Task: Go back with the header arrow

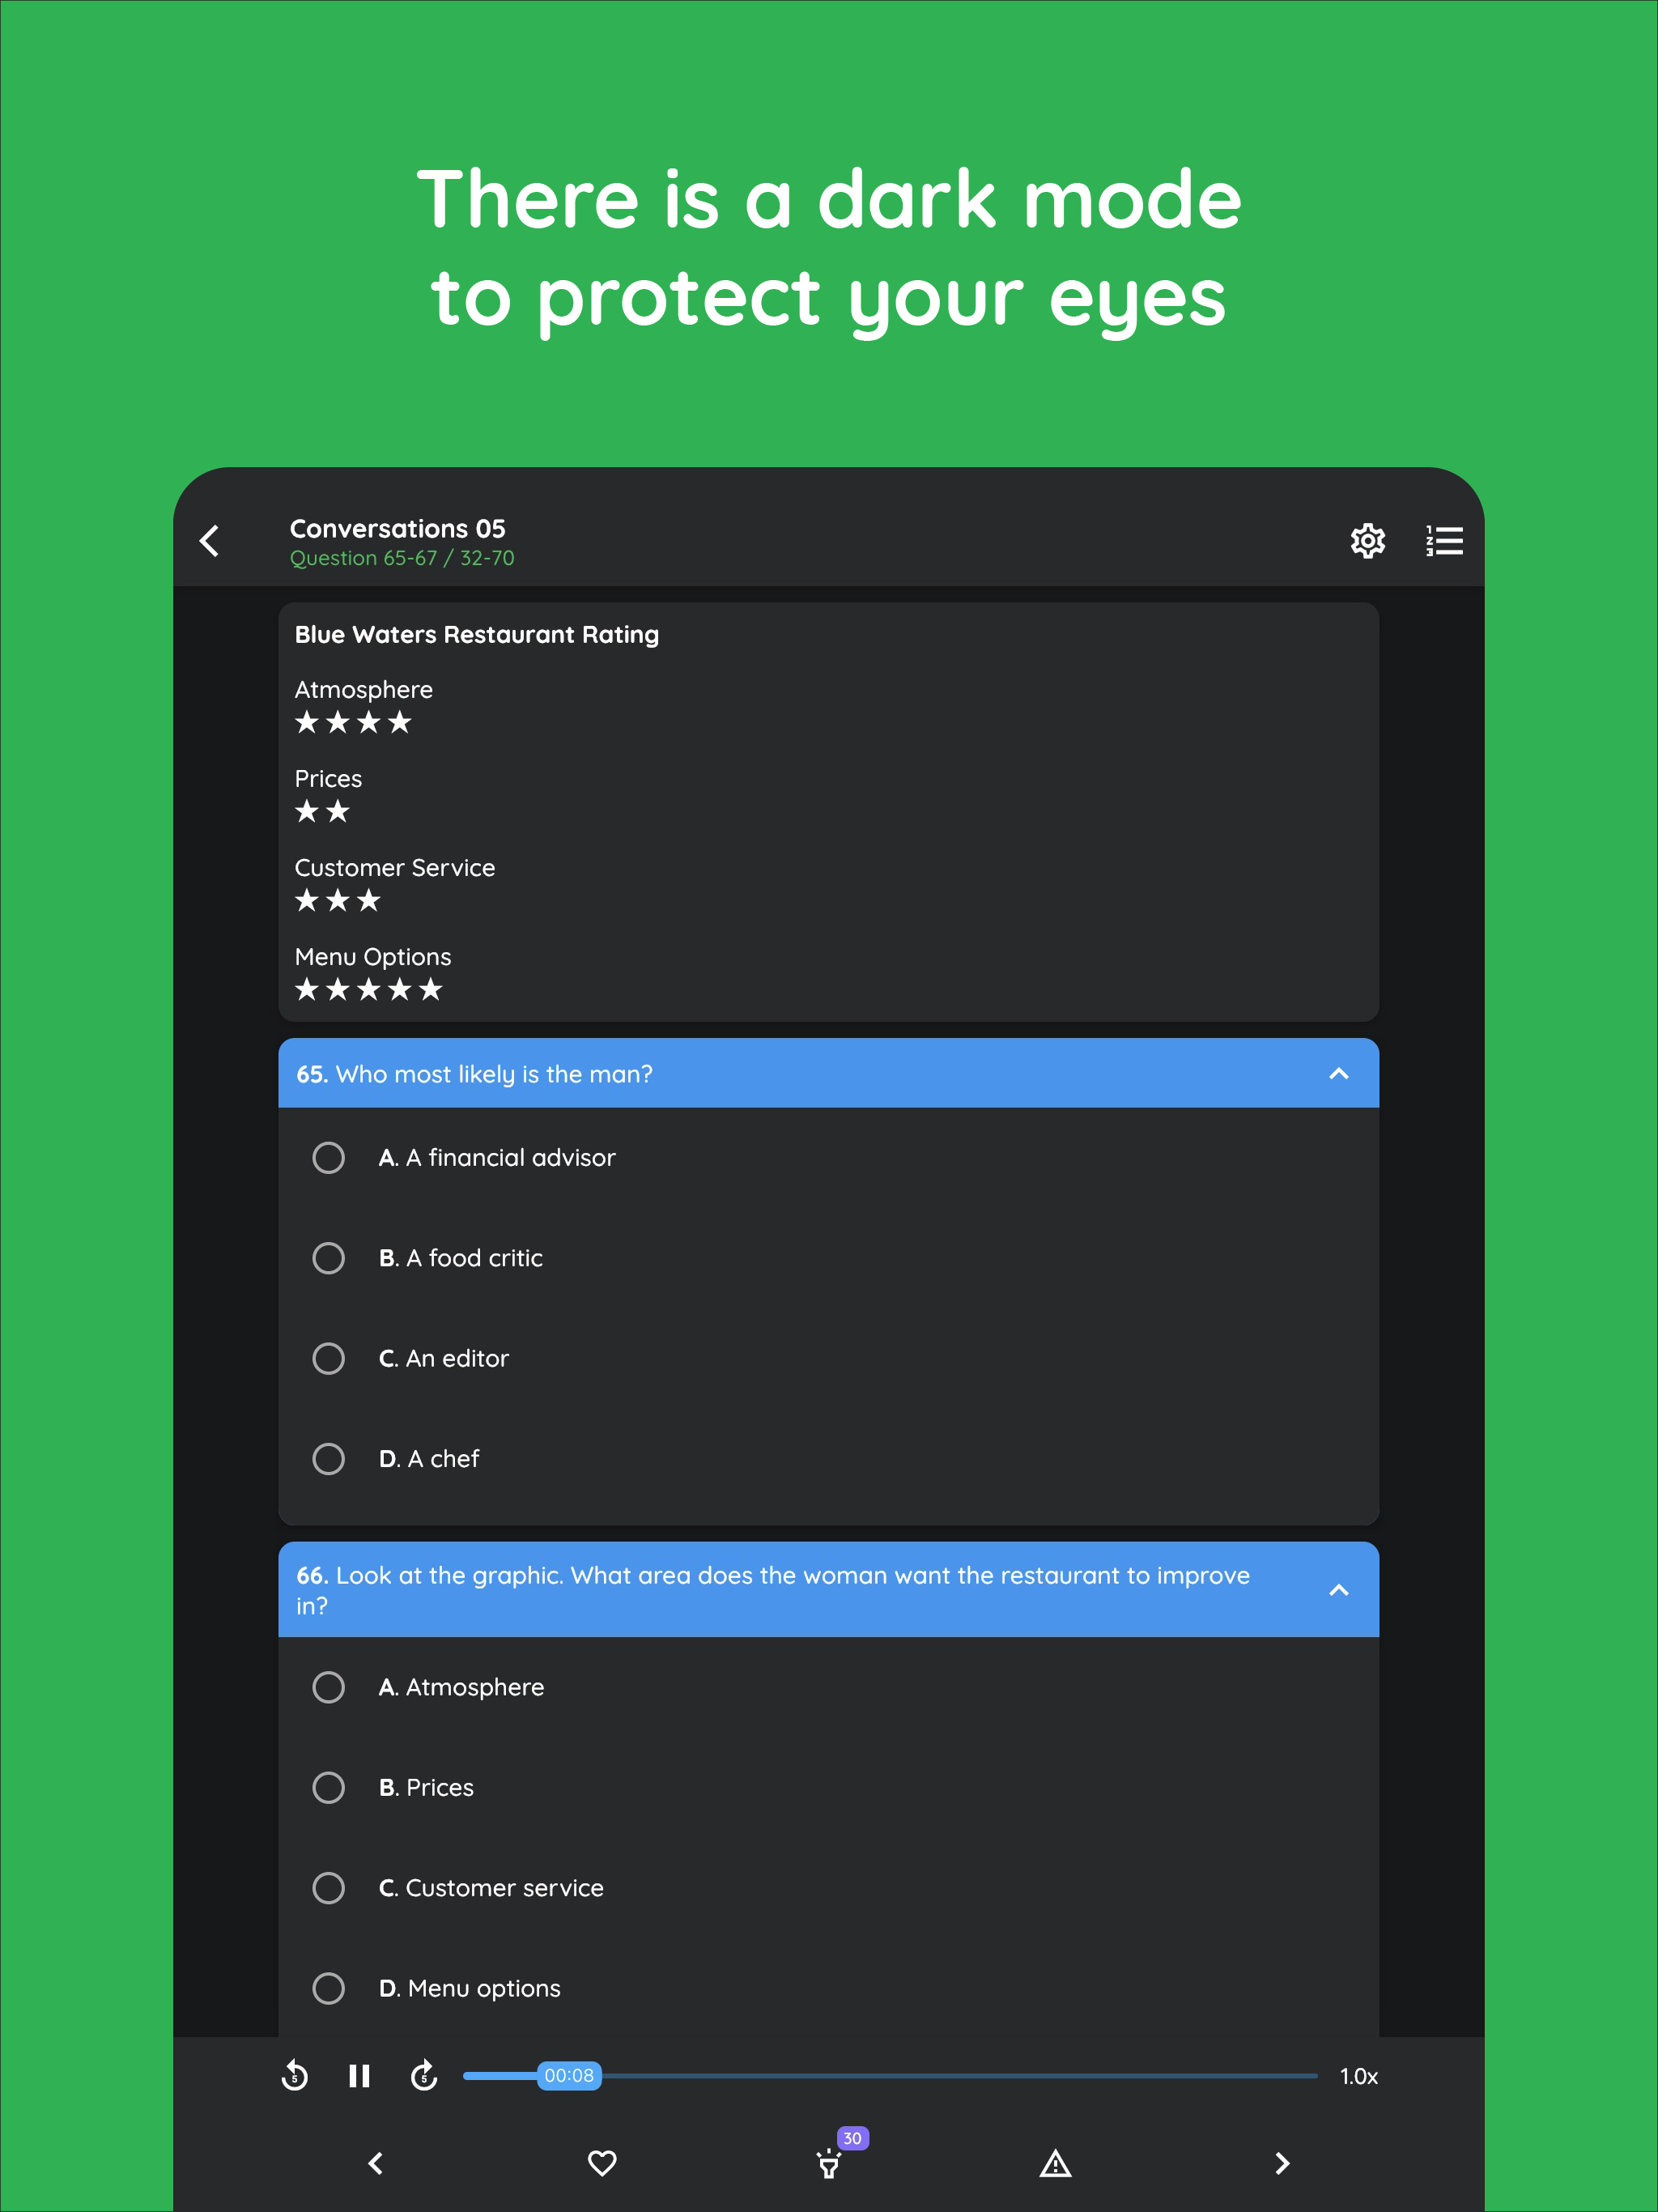Action: pyautogui.click(x=209, y=541)
